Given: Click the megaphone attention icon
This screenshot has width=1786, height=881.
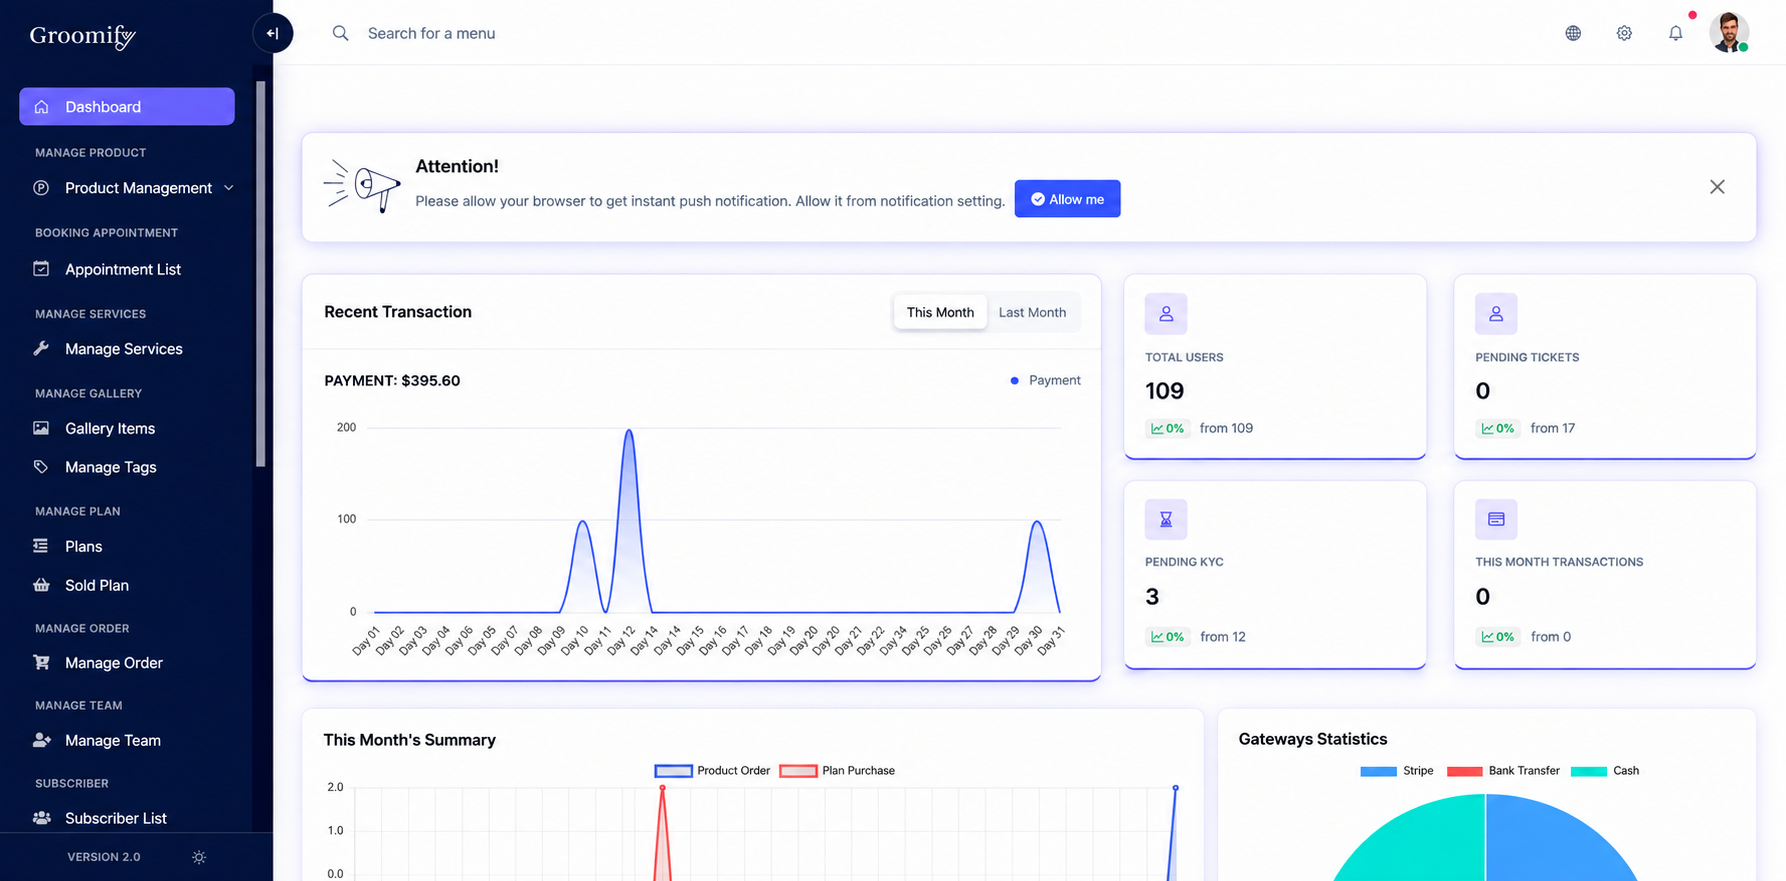Looking at the screenshot, I should pyautogui.click(x=362, y=186).
